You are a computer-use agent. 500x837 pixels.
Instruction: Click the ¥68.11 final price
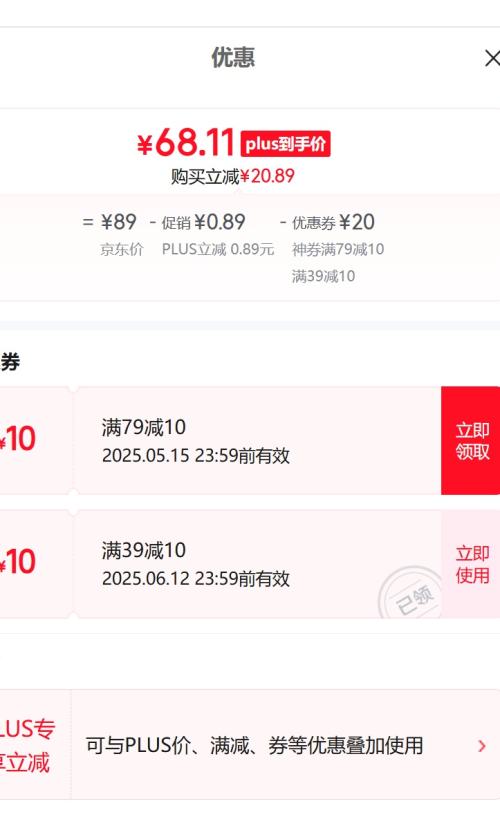(x=186, y=143)
